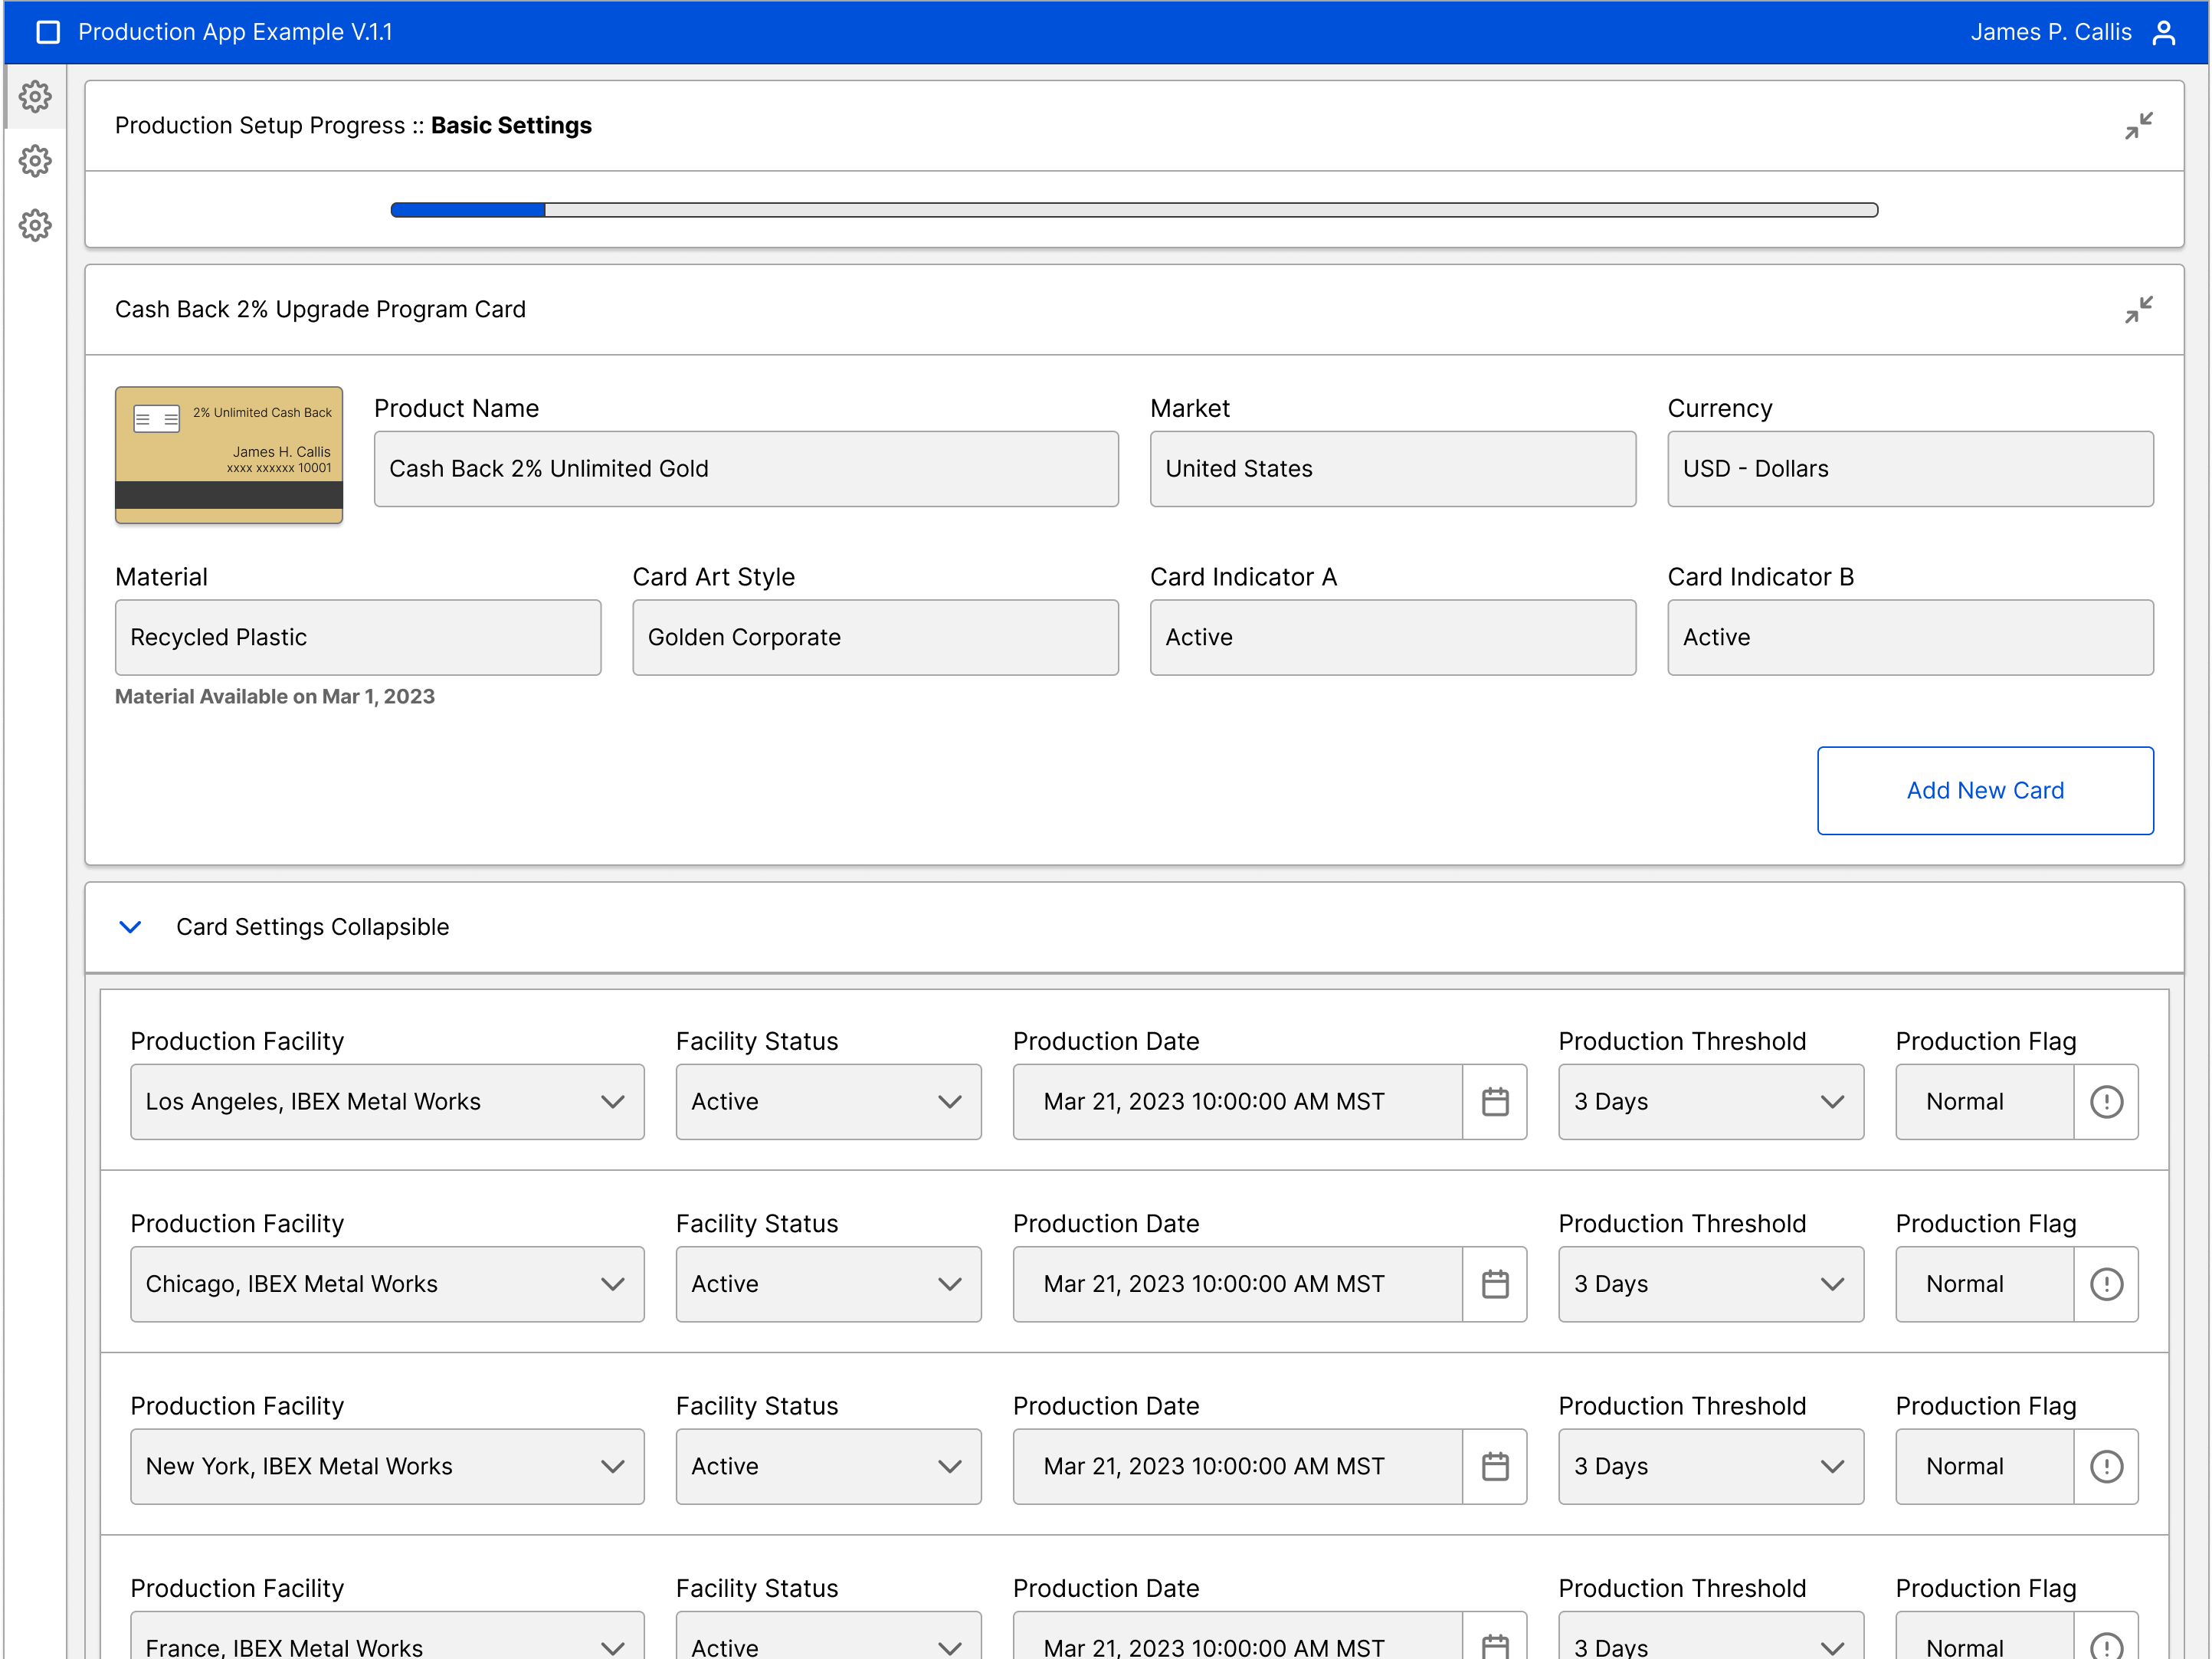Image resolution: width=2212 pixels, height=1659 pixels.
Task: Click the Card Indicator A field
Action: 1392,638
